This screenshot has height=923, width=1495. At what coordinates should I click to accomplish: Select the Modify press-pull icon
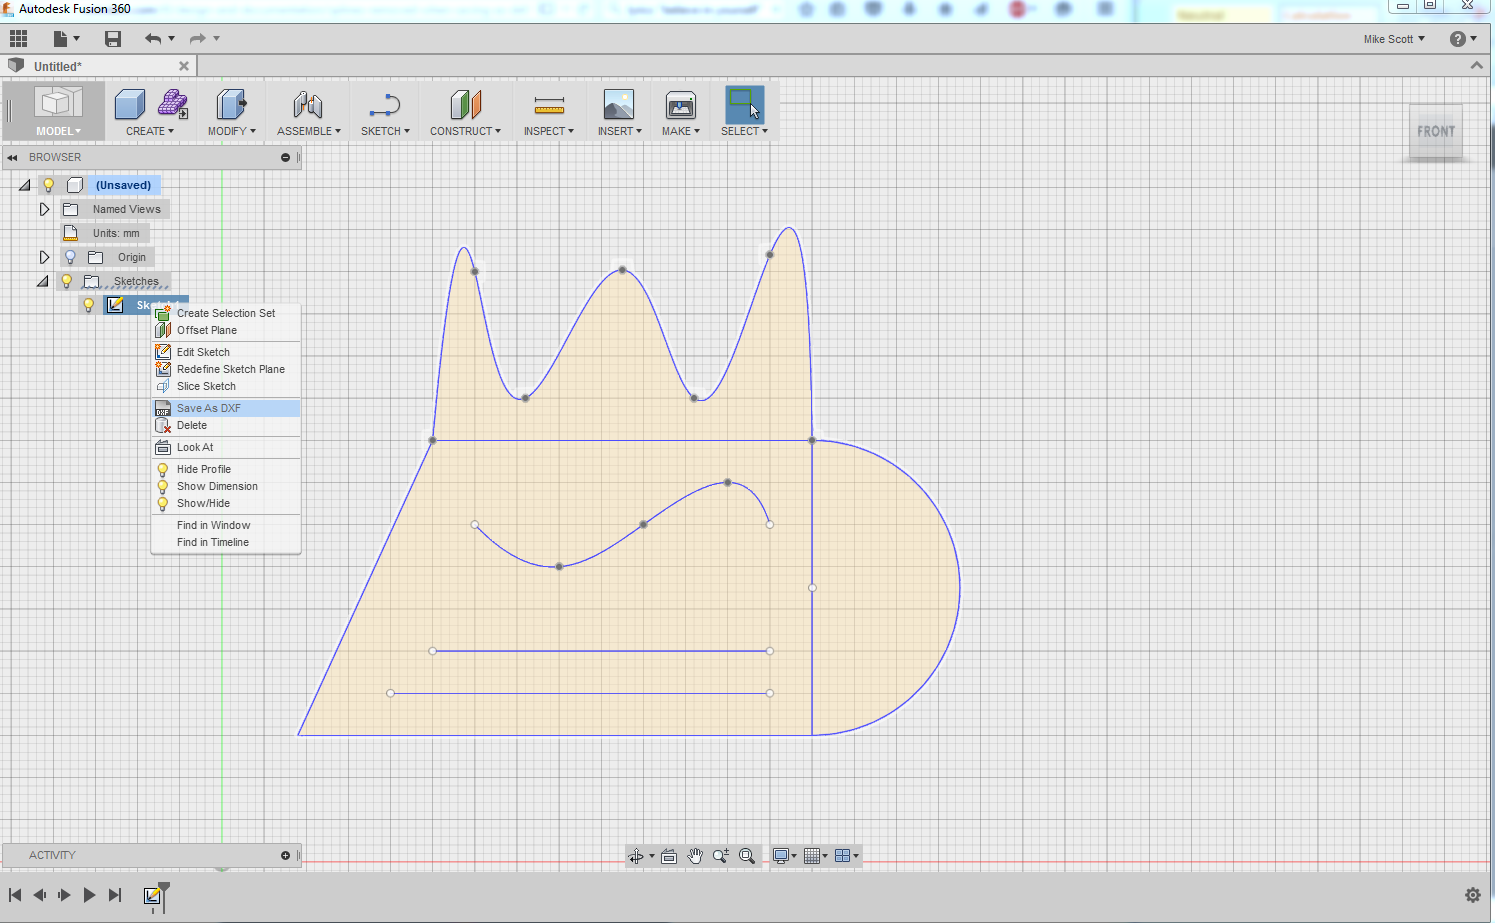[x=231, y=104]
